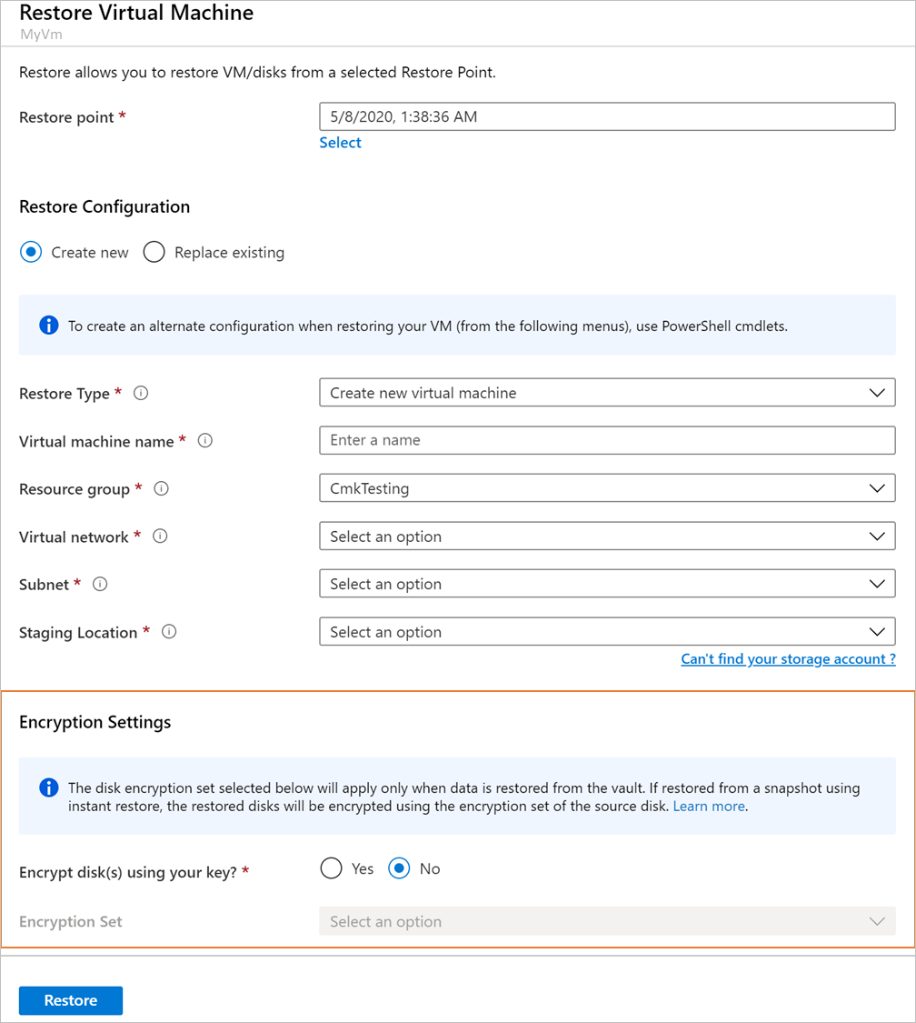Image resolution: width=916 pixels, height=1023 pixels.
Task: Click info icon next to Resource group
Action: [161, 489]
